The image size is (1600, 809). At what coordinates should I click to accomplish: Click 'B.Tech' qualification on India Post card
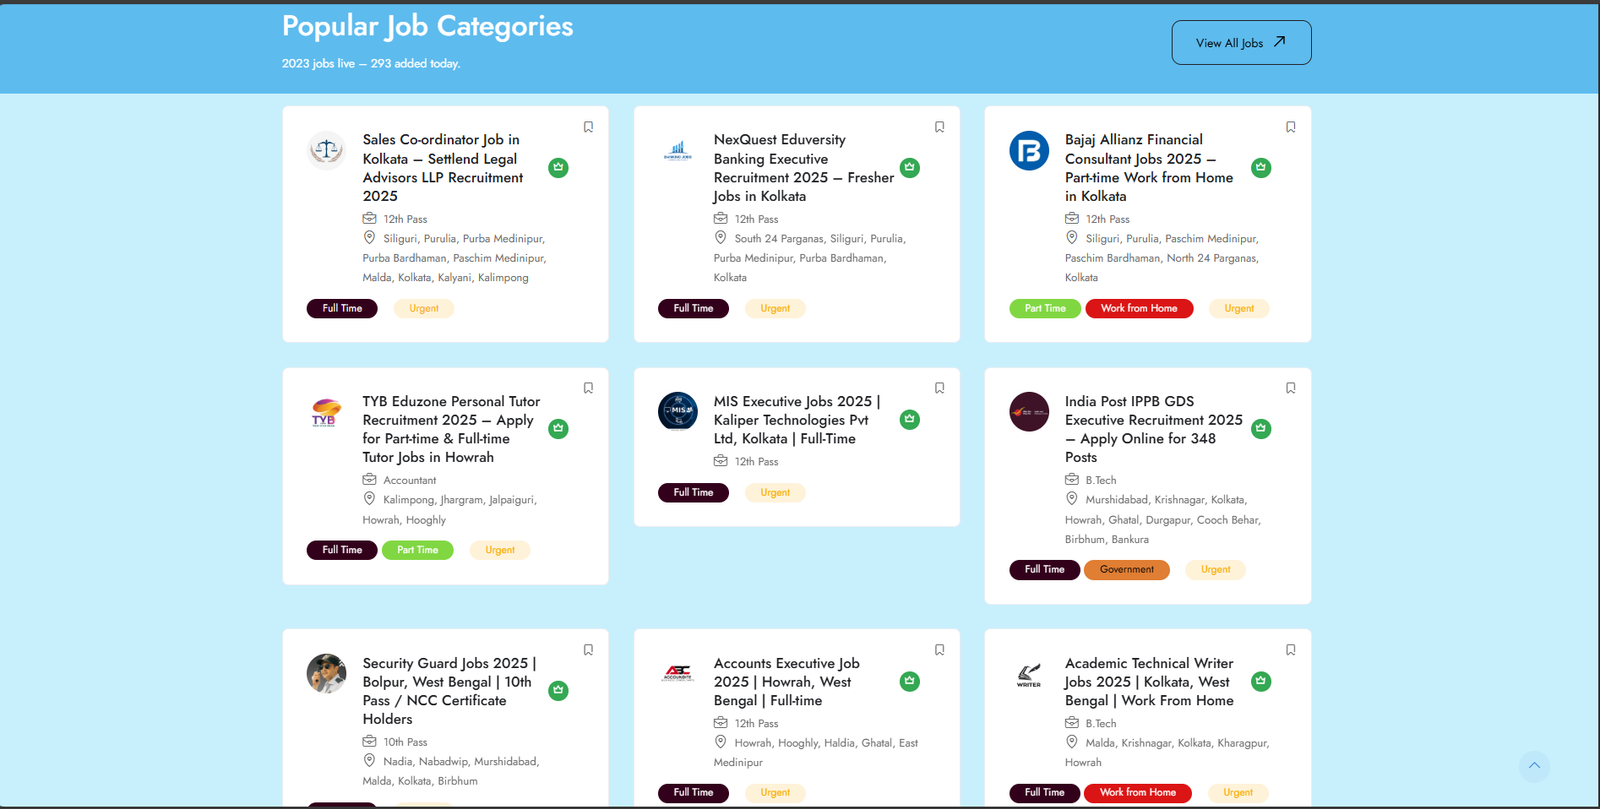pyautogui.click(x=1100, y=480)
